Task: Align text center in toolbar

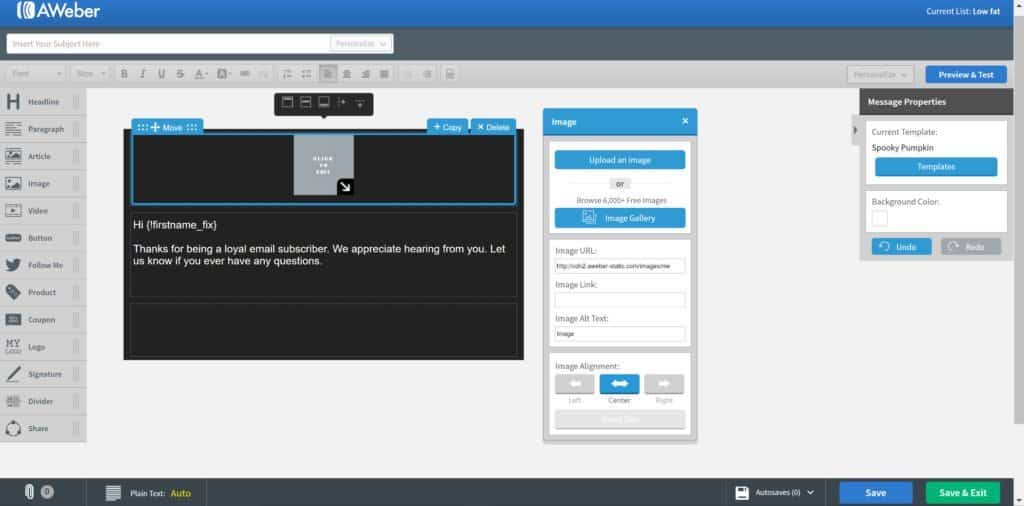Action: [347, 74]
